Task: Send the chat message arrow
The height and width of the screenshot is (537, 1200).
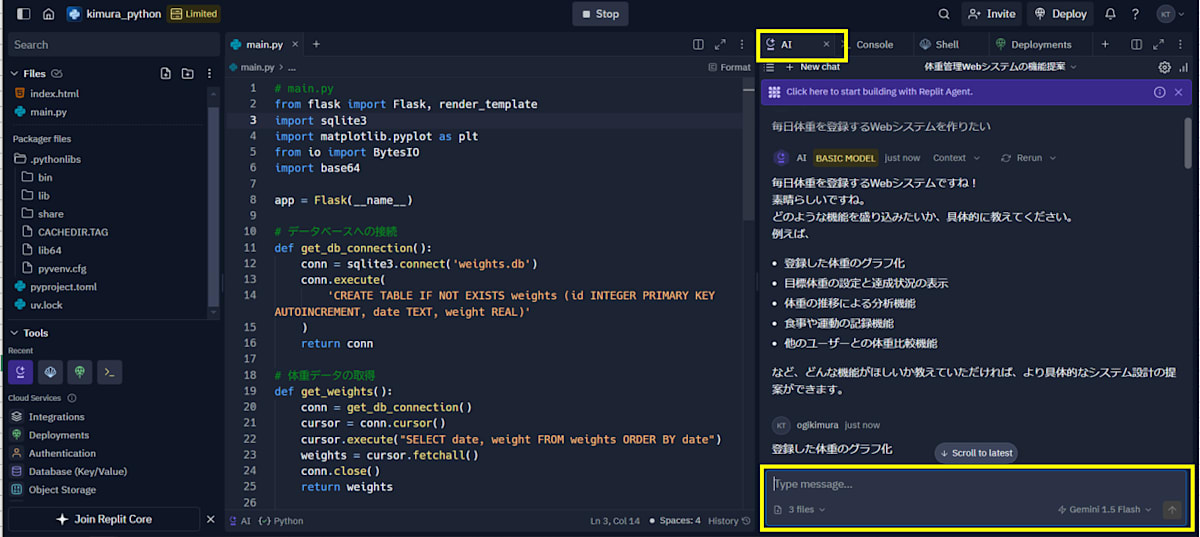Action: (1172, 509)
